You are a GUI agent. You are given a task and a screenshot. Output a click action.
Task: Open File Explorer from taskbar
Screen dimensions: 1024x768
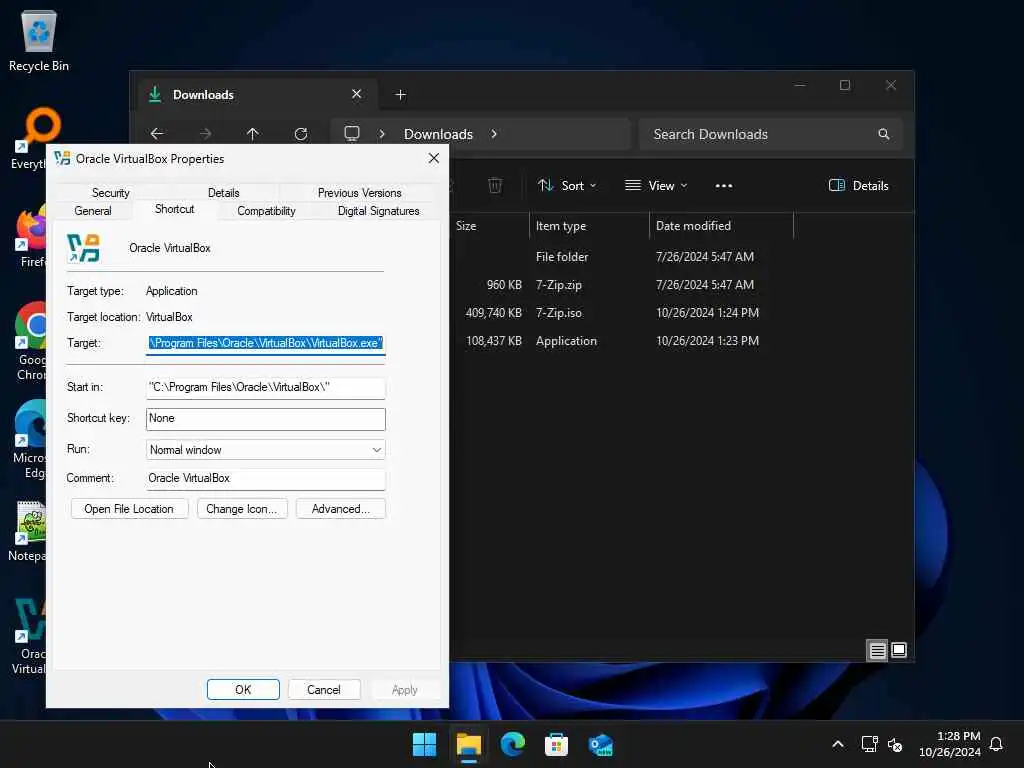coord(469,744)
